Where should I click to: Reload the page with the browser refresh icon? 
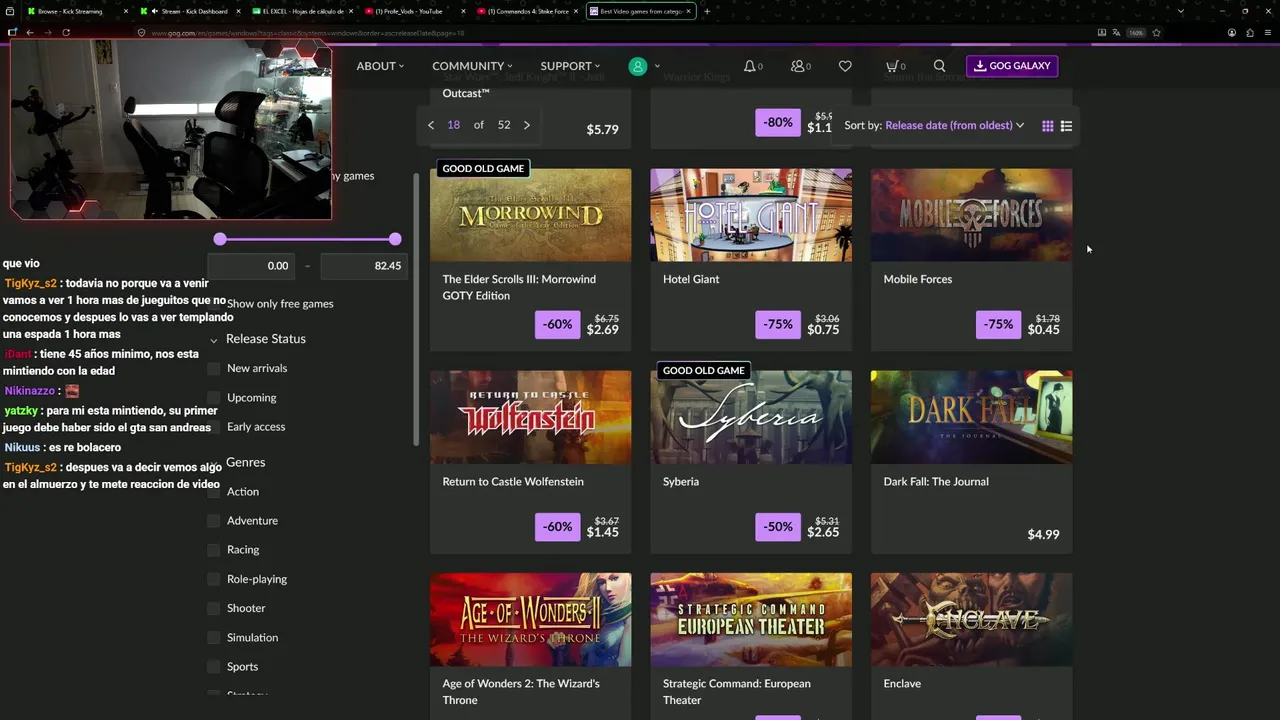[x=66, y=32]
